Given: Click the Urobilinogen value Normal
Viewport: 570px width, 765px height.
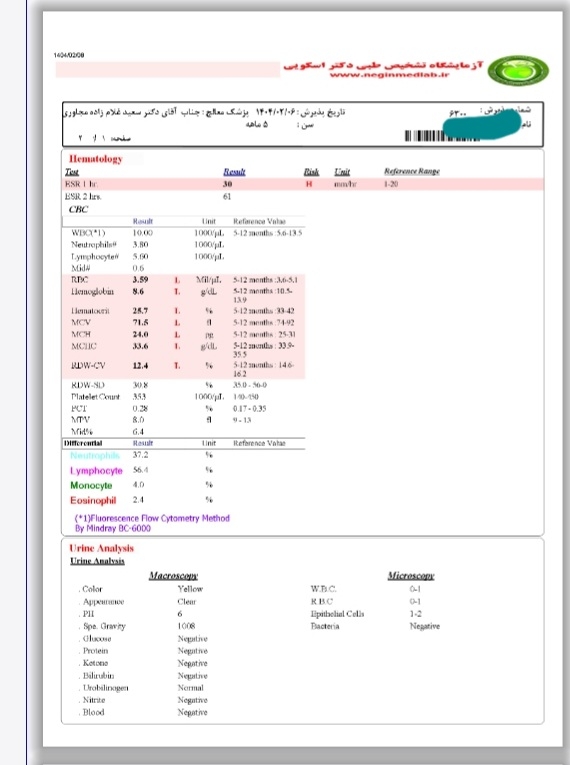Looking at the screenshot, I should [191, 687].
